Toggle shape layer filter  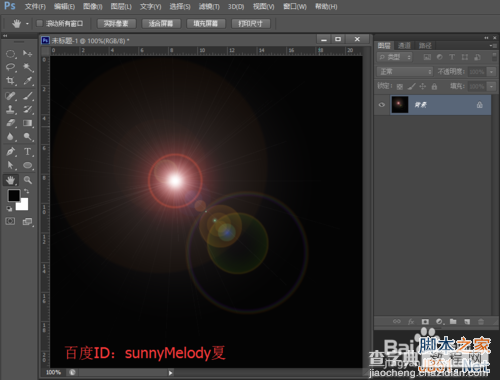[465, 57]
